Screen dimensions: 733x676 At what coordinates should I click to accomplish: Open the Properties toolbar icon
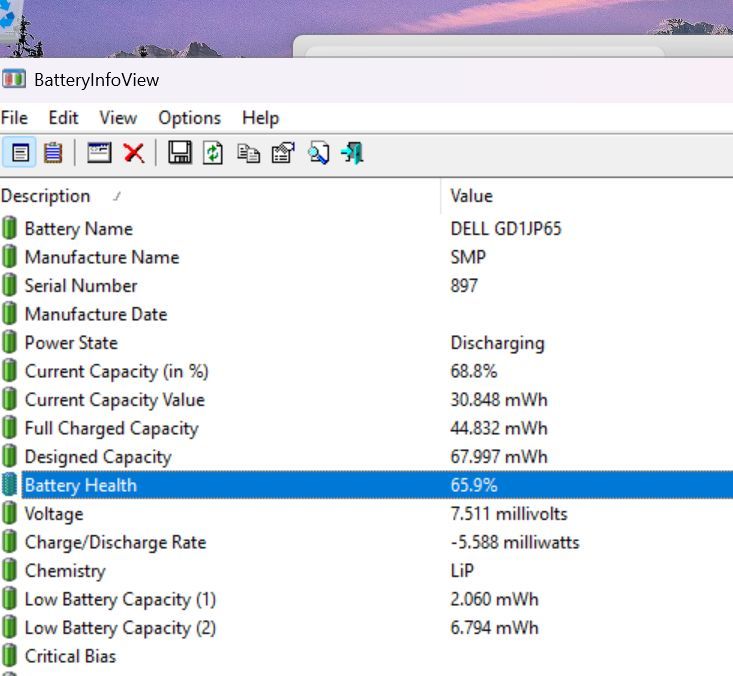[283, 153]
